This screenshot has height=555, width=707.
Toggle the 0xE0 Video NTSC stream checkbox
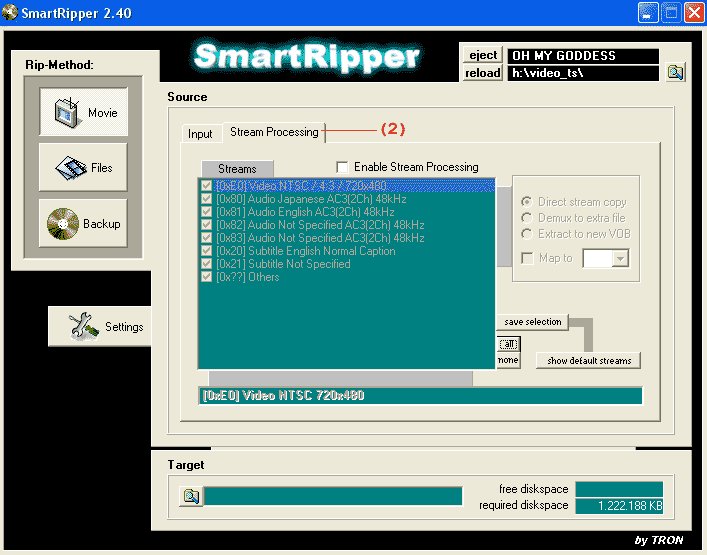coord(207,185)
